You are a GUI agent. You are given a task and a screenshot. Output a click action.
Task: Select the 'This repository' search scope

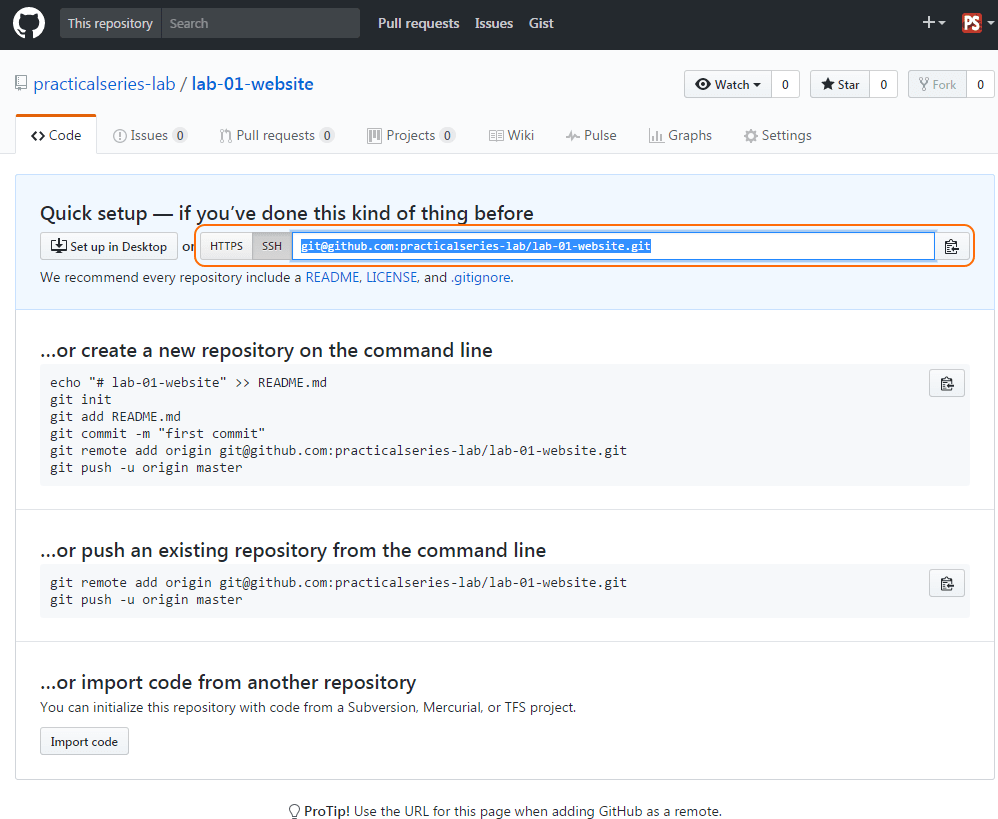[110, 24]
